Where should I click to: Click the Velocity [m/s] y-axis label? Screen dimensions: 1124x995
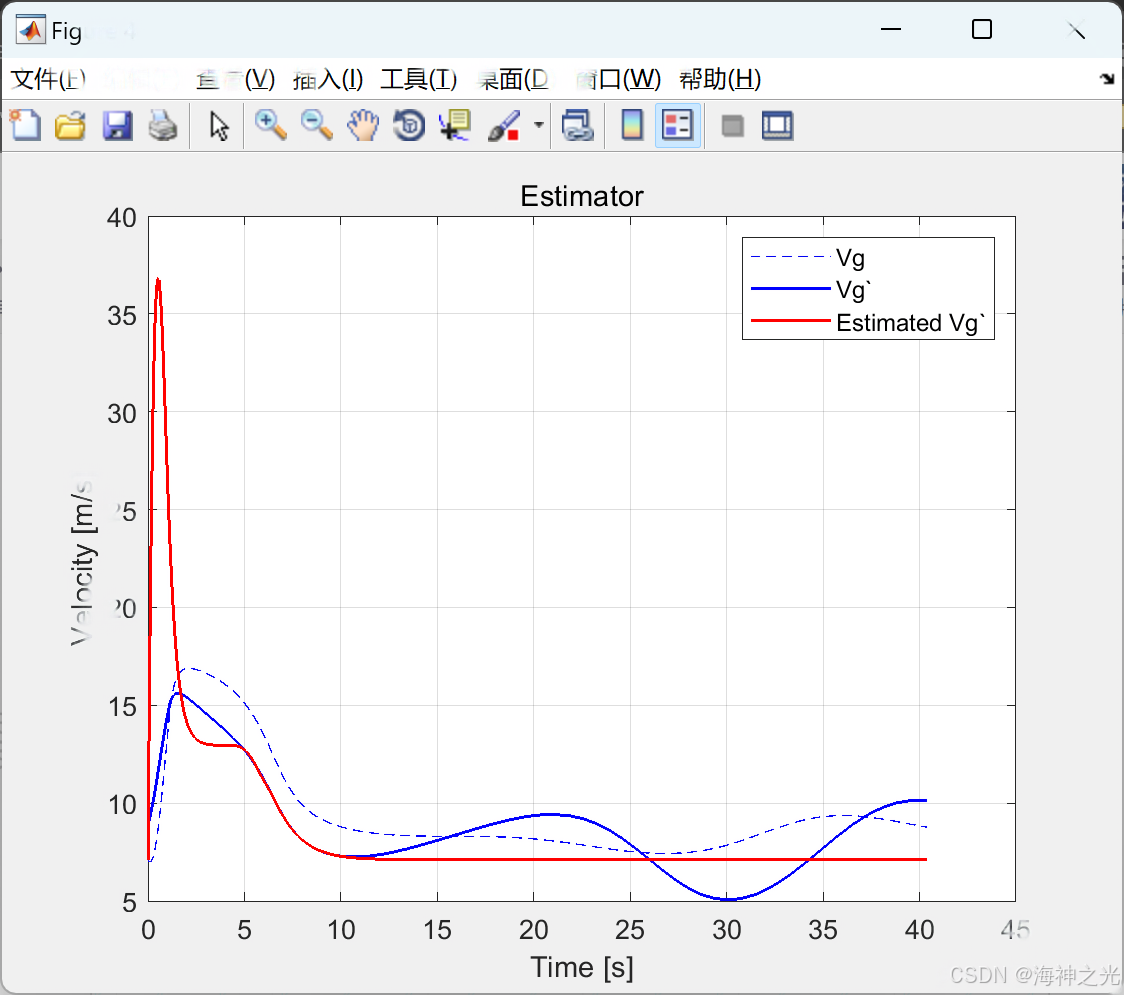[82, 561]
